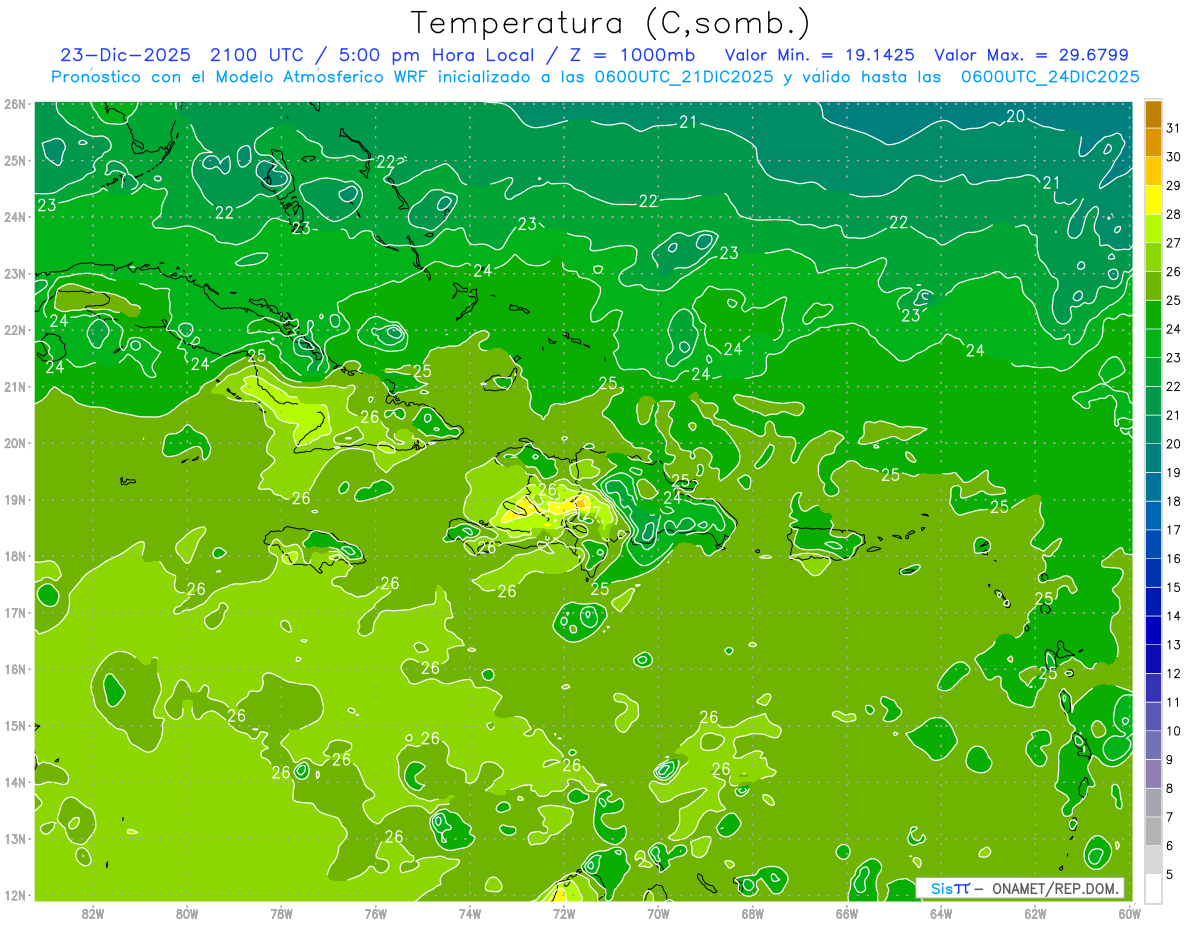Click the longitude axis label "68W"
The height and width of the screenshot is (927, 1200).
[x=752, y=913]
